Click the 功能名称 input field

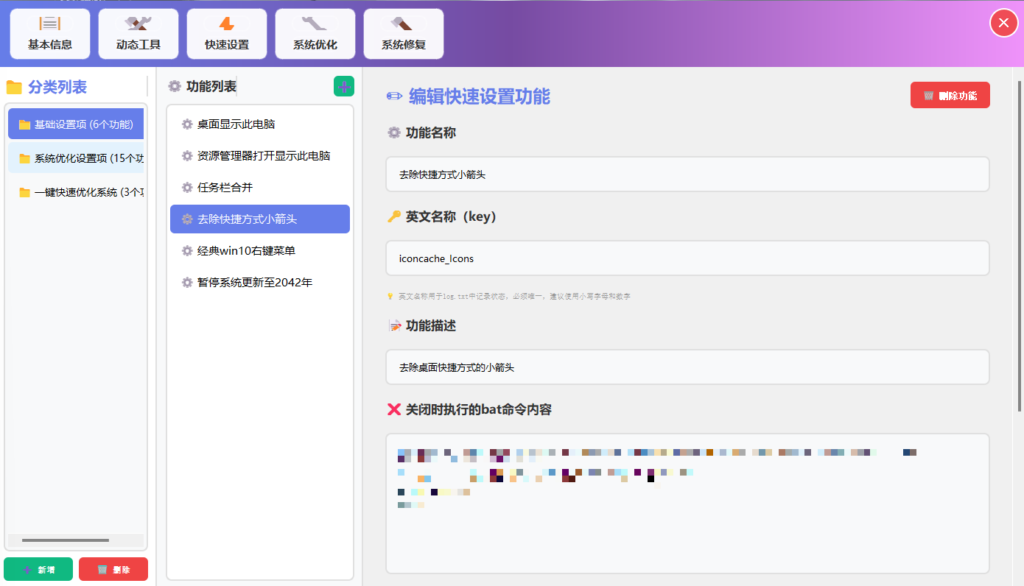point(687,174)
